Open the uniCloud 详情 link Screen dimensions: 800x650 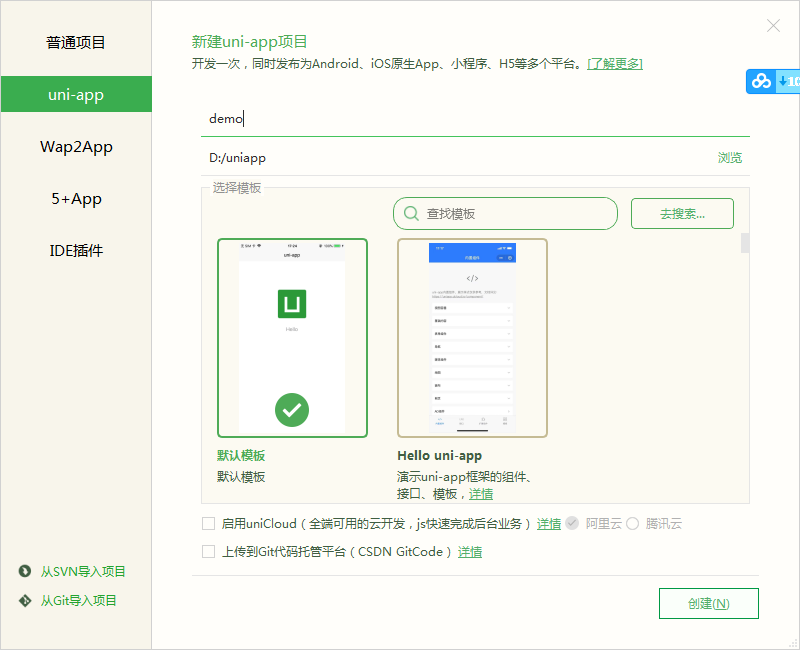tap(549, 524)
